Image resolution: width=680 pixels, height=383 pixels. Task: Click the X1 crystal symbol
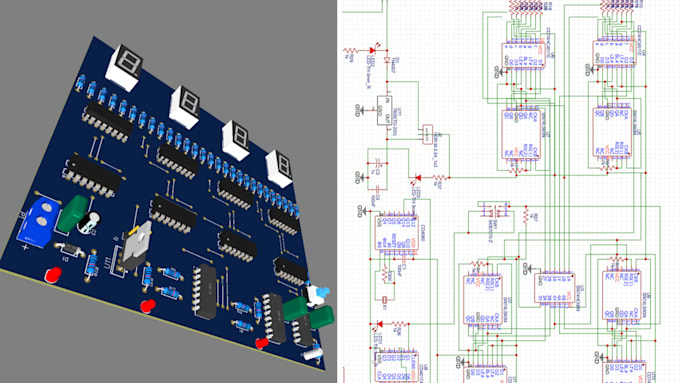(x=385, y=300)
